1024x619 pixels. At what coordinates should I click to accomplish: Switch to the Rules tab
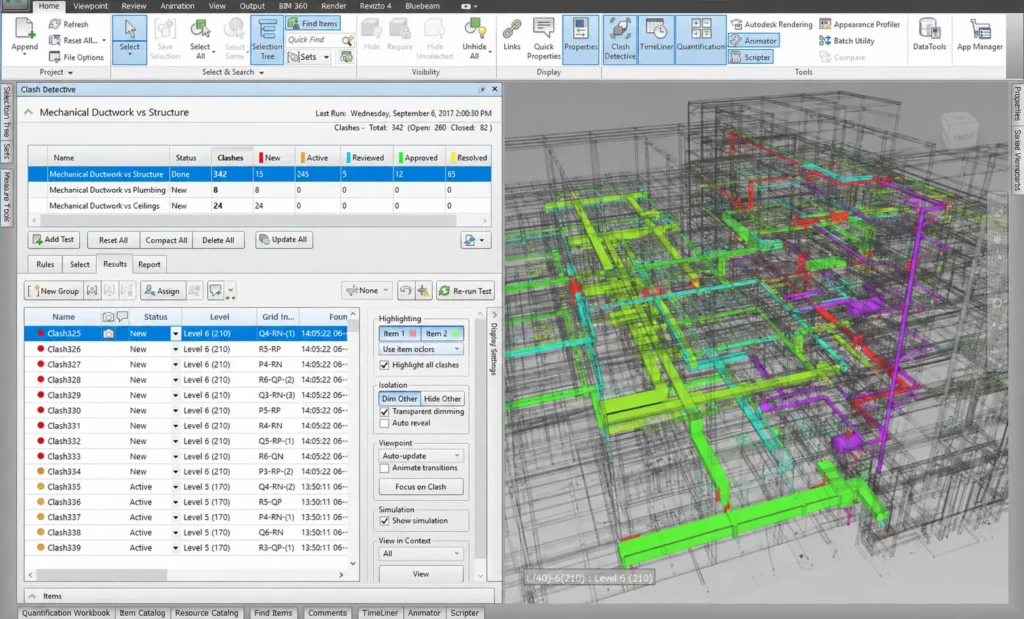pyautogui.click(x=45, y=264)
